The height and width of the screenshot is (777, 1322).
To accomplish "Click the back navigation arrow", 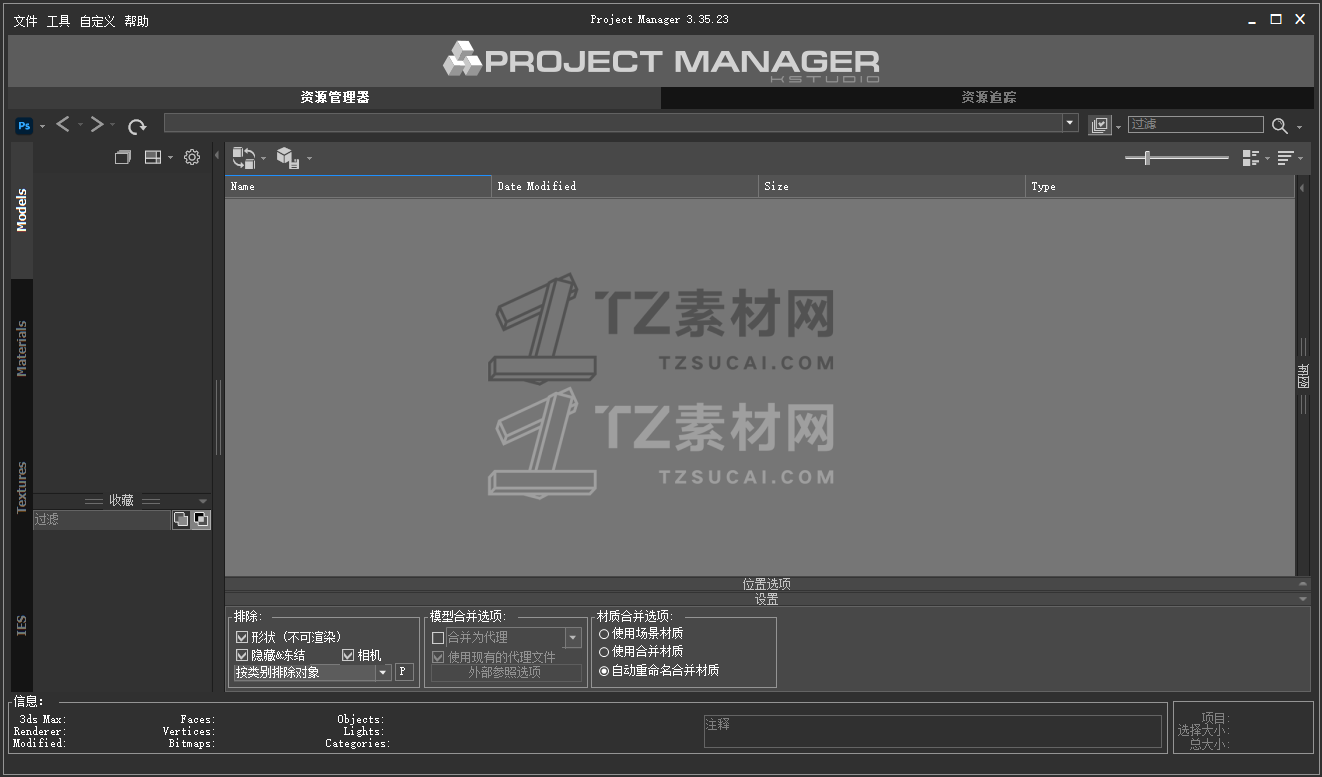I will (62, 124).
